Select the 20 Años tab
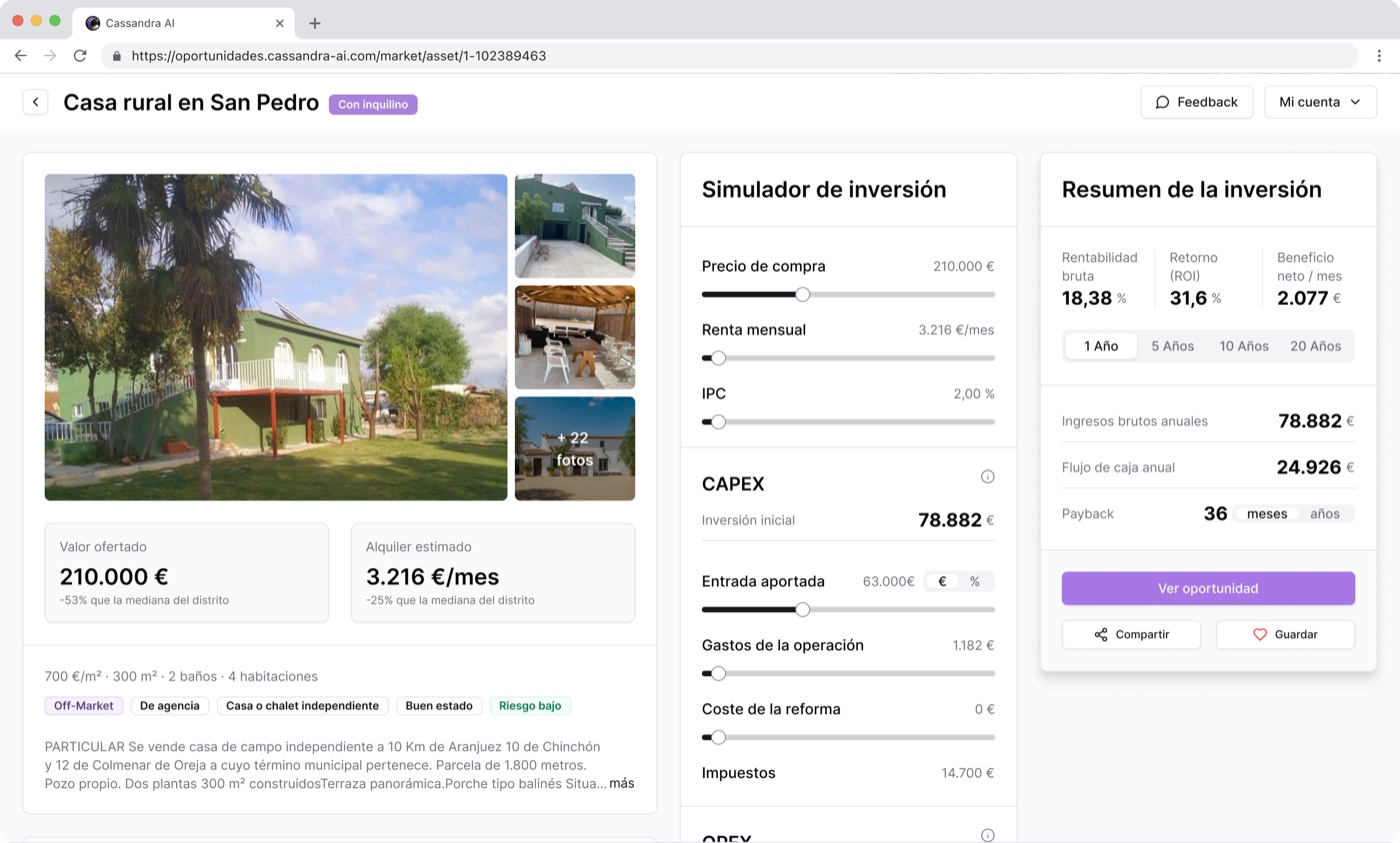The height and width of the screenshot is (843, 1400). (1315, 346)
